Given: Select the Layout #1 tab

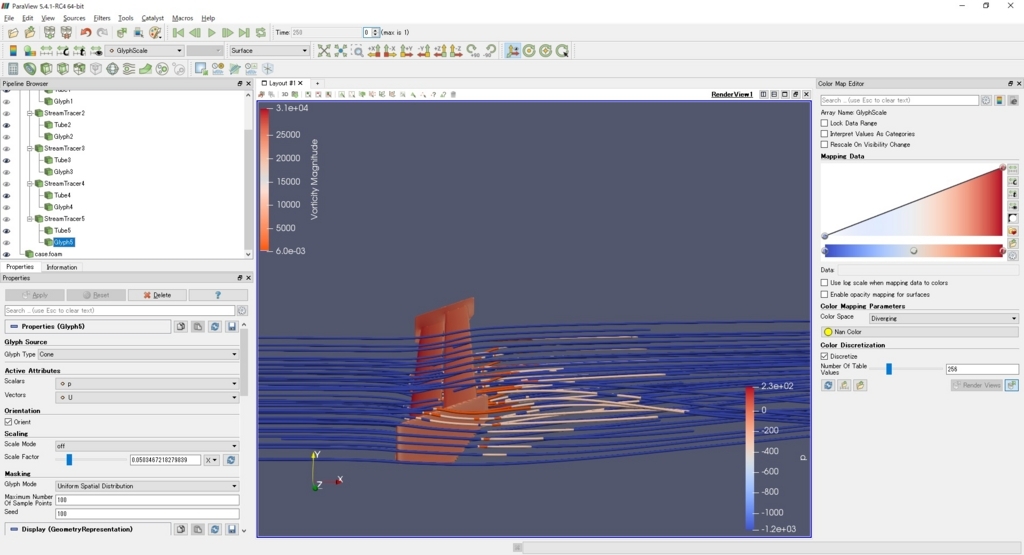Looking at the screenshot, I should pos(282,84).
